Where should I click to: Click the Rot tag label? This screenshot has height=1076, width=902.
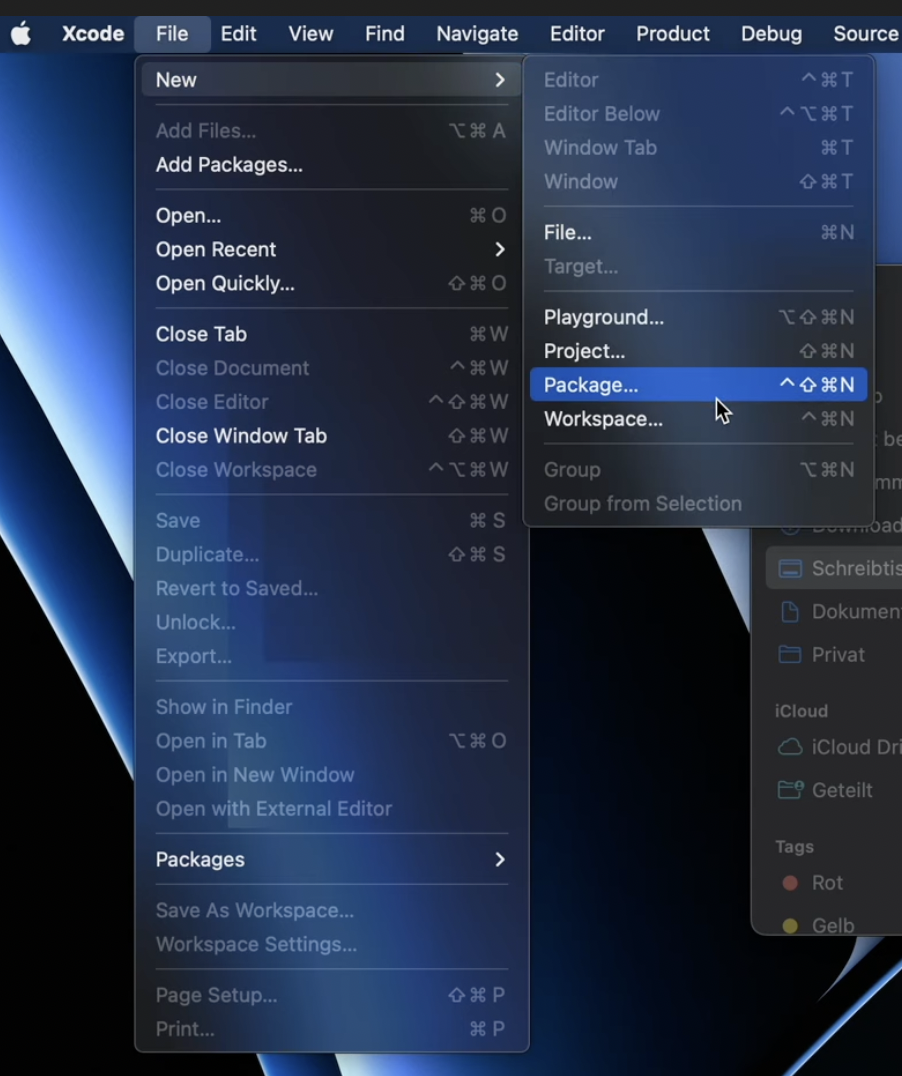point(827,882)
